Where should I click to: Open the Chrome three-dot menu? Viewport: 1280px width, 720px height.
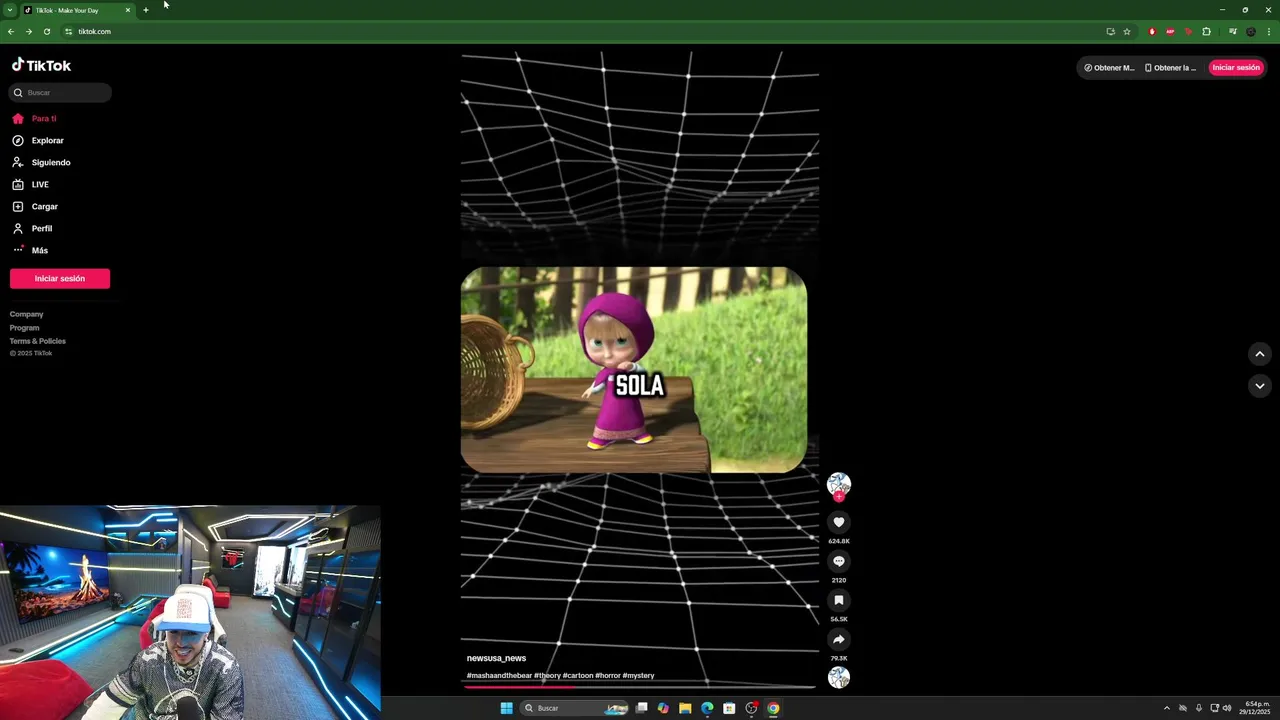pyautogui.click(x=1268, y=31)
